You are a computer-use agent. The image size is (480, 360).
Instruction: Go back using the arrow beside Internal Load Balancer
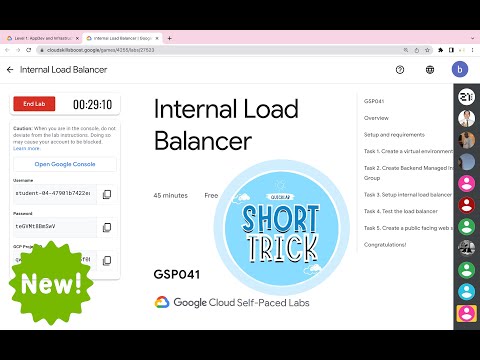click(x=10, y=70)
